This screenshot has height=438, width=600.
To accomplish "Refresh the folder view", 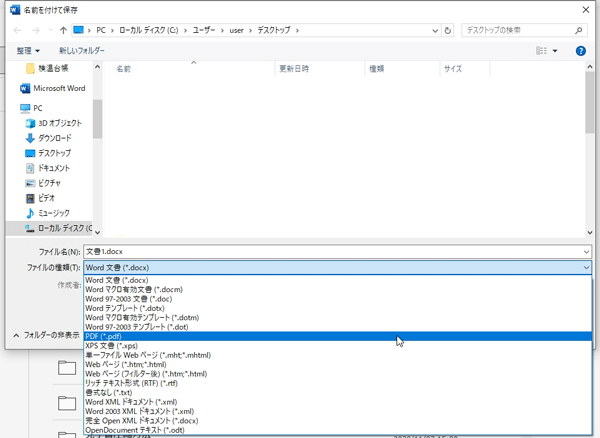I will [x=448, y=31].
